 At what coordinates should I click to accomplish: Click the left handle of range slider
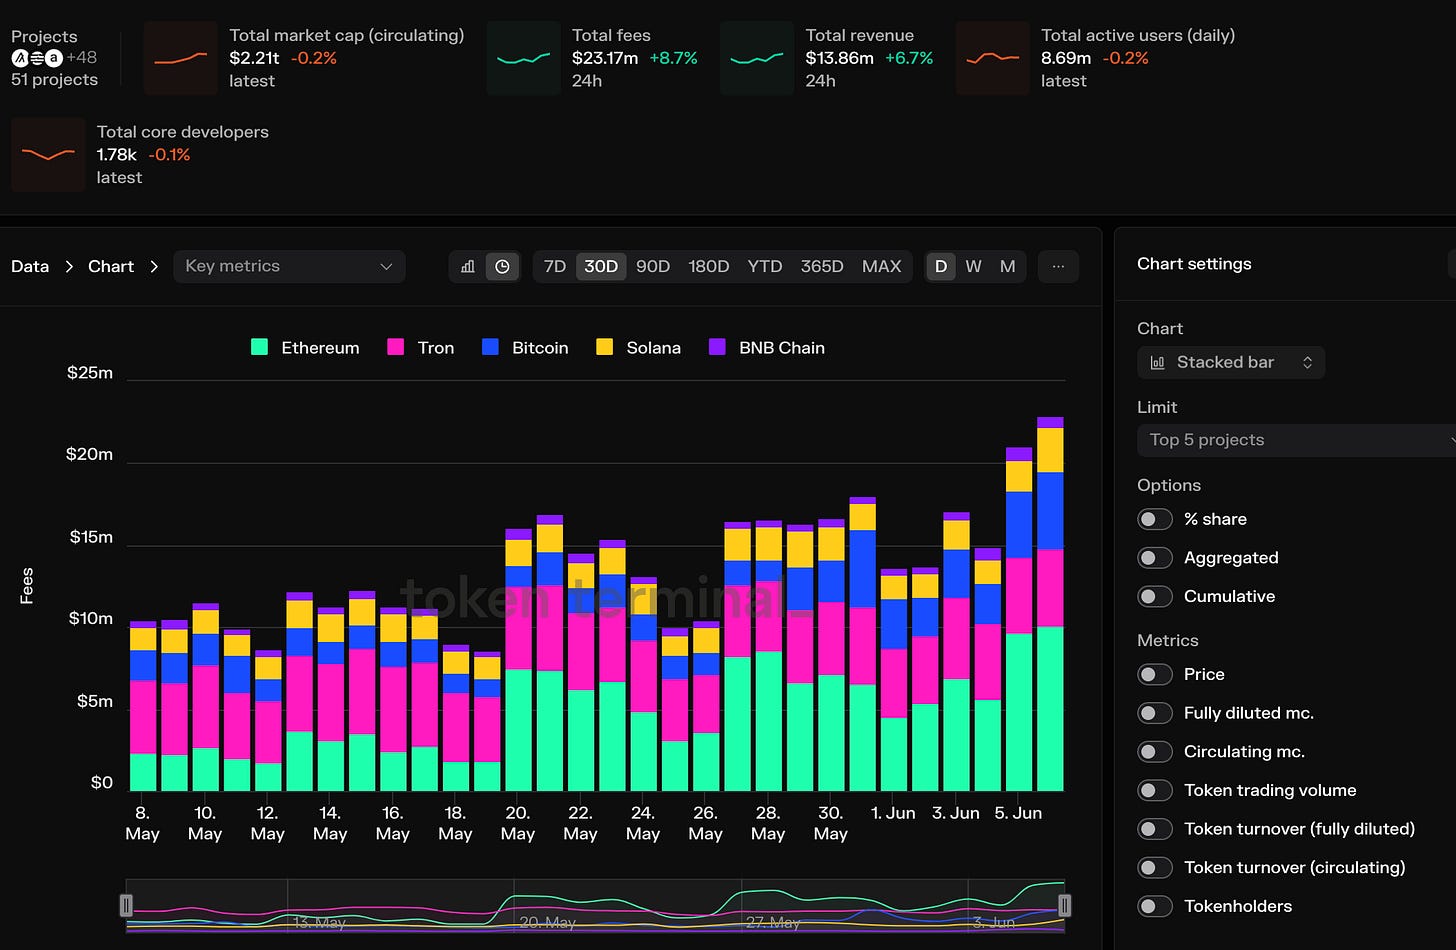click(126, 906)
